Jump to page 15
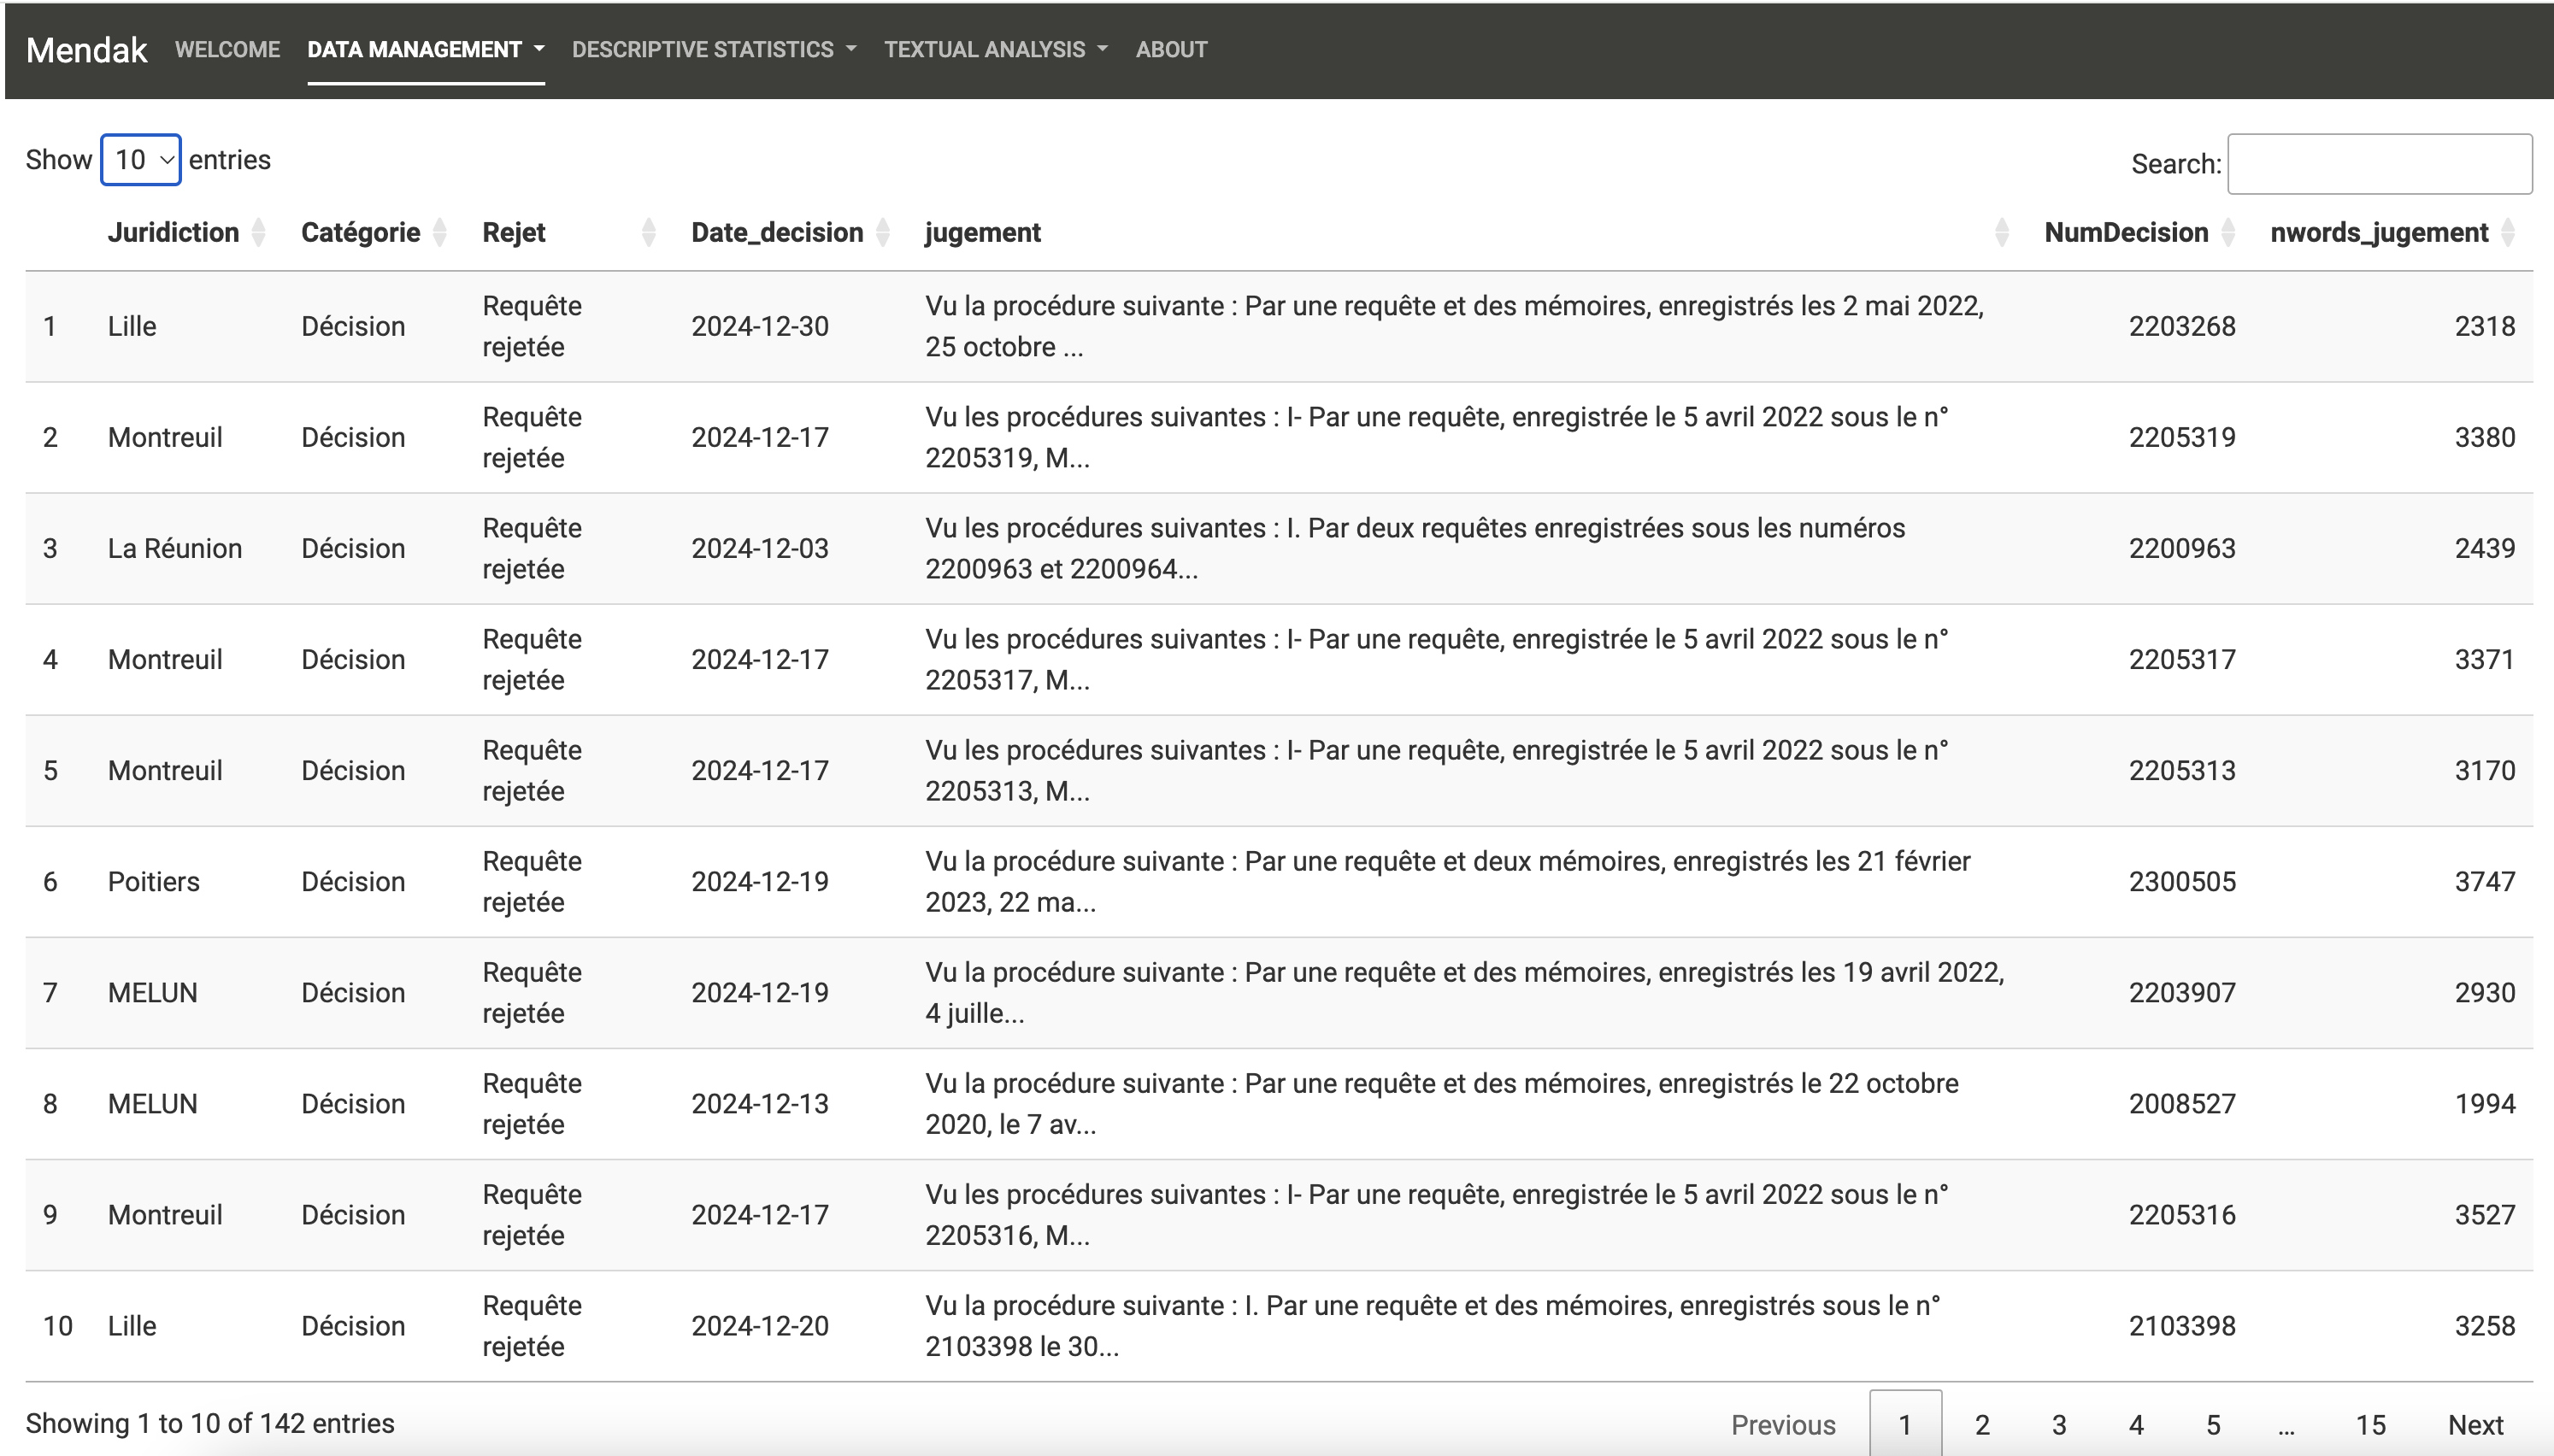This screenshot has height=1456, width=2554. click(2370, 1425)
